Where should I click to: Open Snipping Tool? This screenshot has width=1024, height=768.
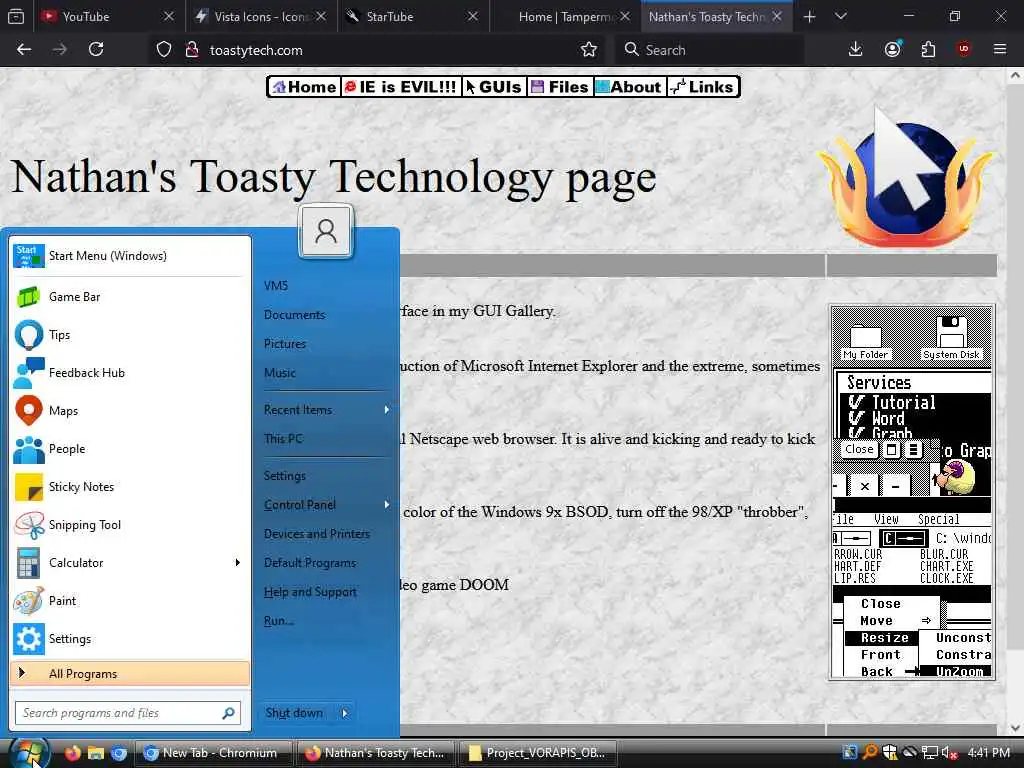coord(130,525)
